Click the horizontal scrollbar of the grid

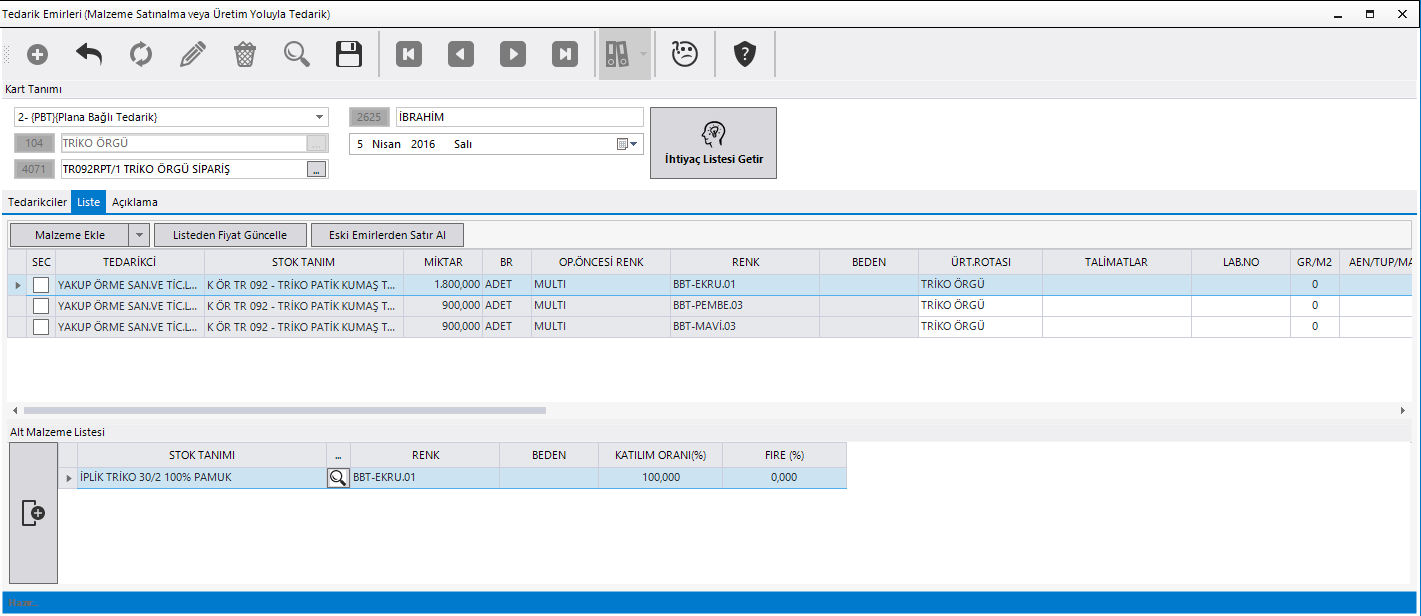click(x=285, y=410)
